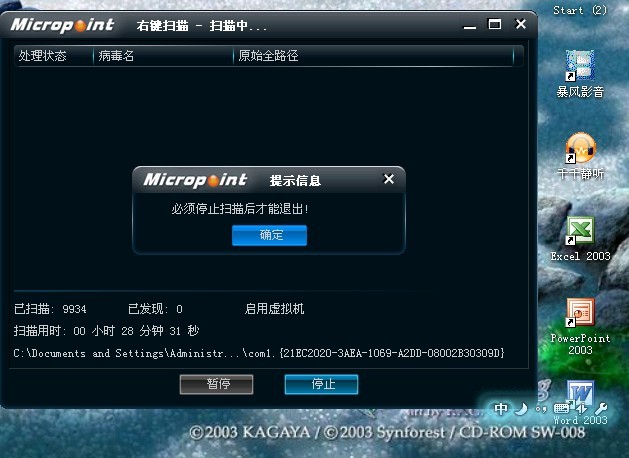Image resolution: width=629 pixels, height=458 pixels.
Task: Toggle the half-moon width icon in IME bar
Action: pyautogui.click(x=521, y=409)
